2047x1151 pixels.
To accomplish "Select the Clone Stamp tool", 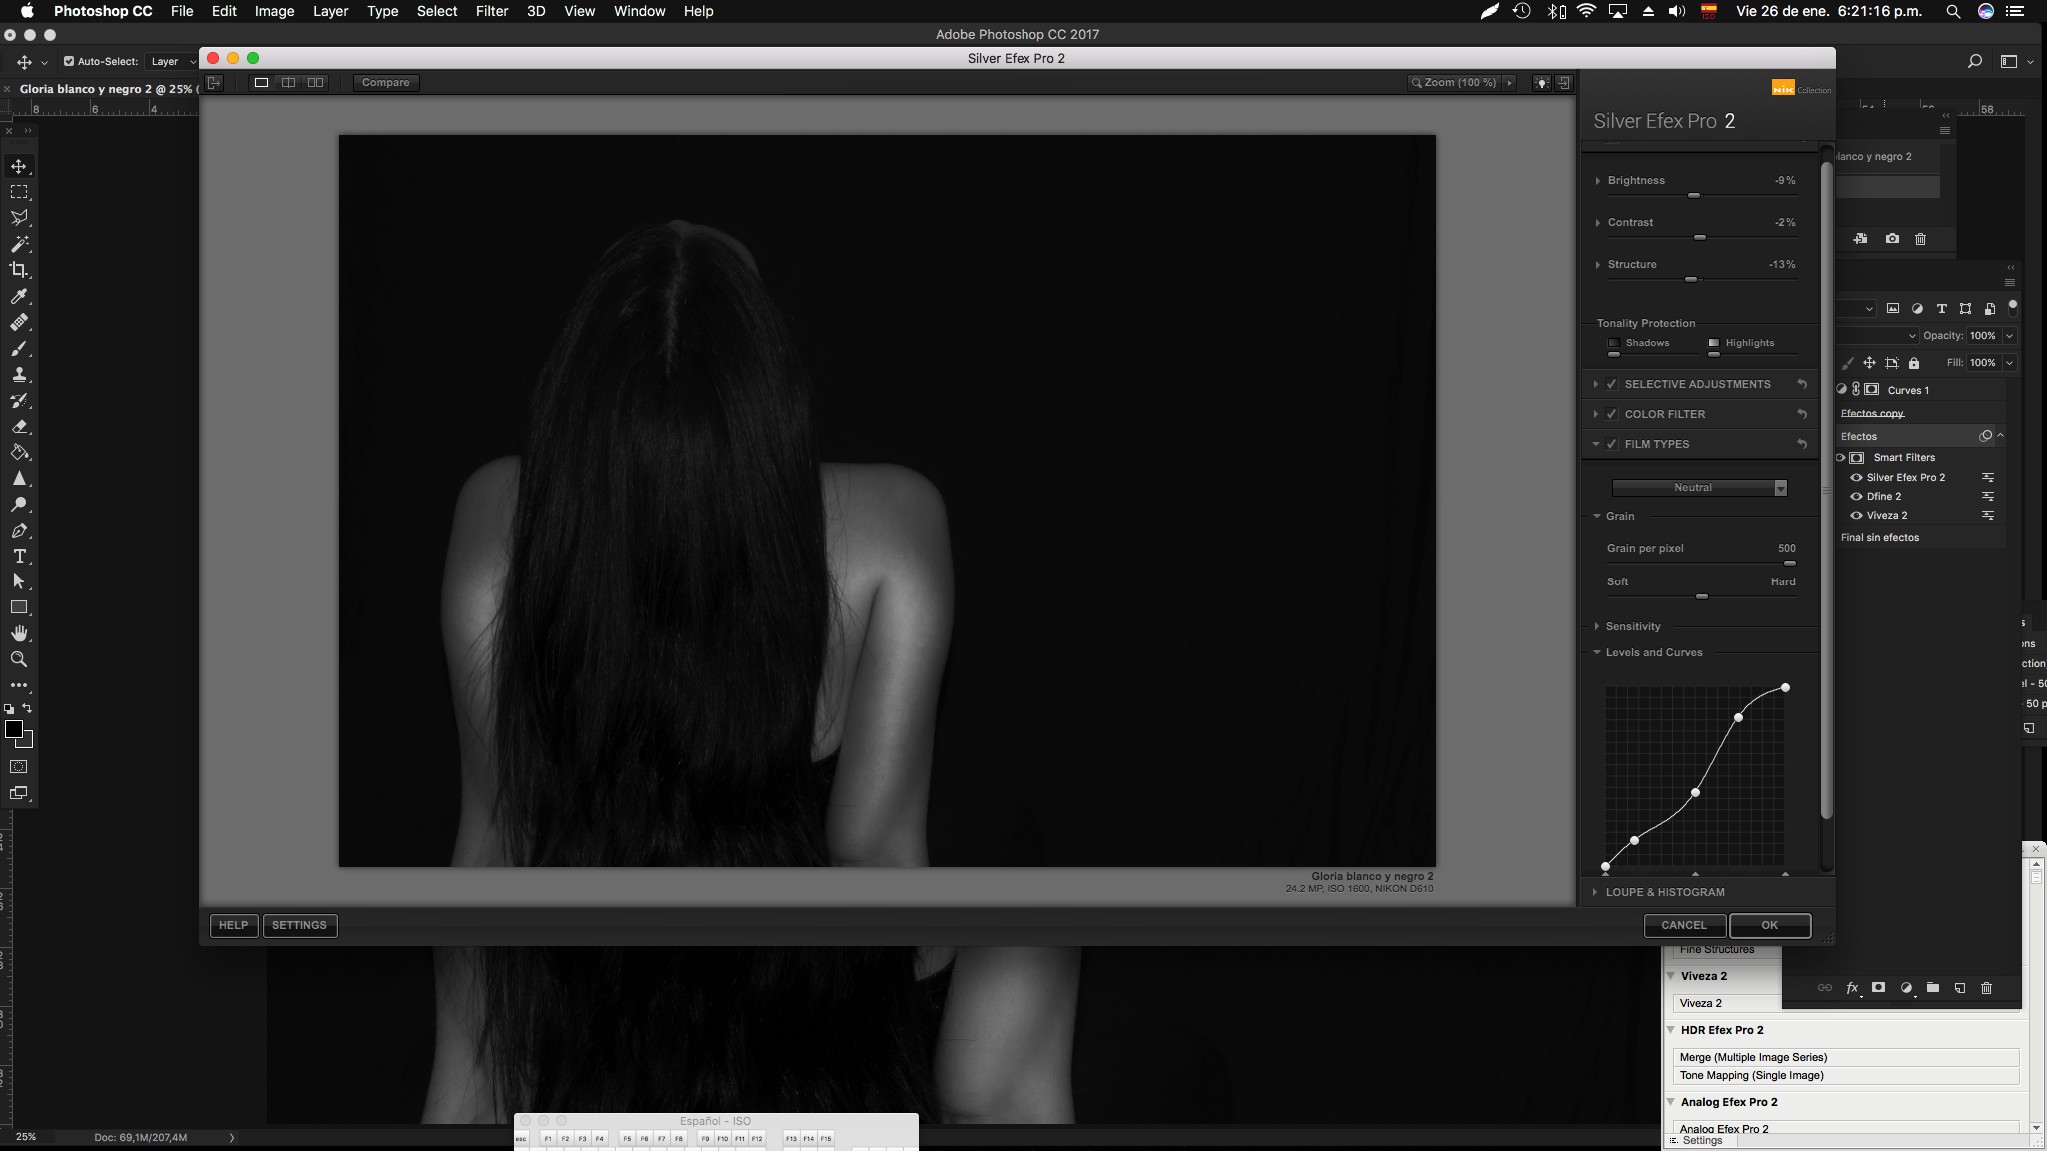I will click(19, 374).
